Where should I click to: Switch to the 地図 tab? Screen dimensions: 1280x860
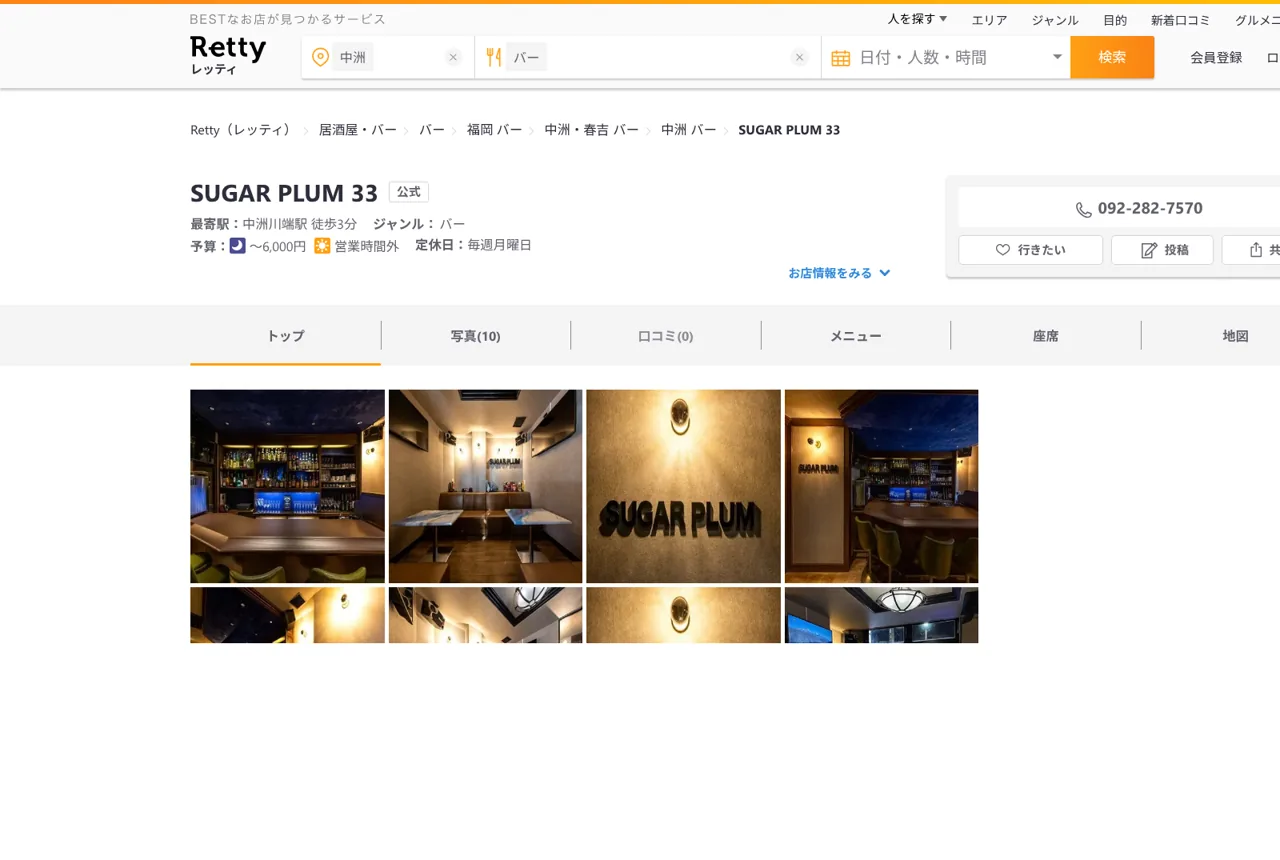click(x=1236, y=336)
